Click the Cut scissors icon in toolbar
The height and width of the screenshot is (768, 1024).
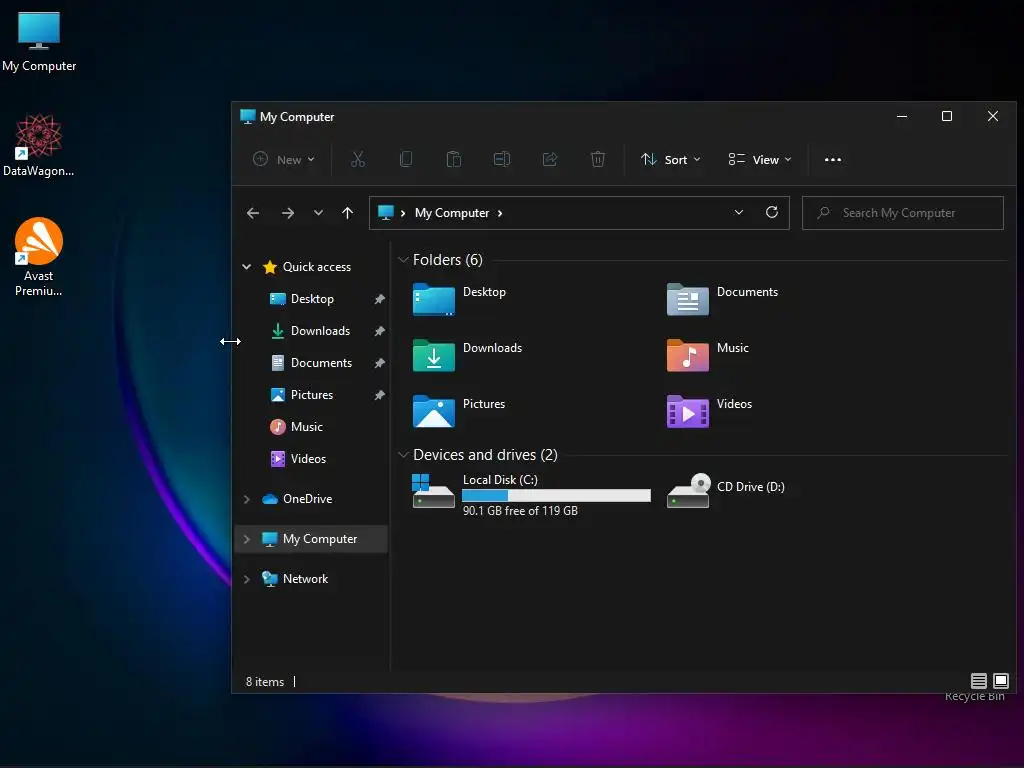coord(358,159)
